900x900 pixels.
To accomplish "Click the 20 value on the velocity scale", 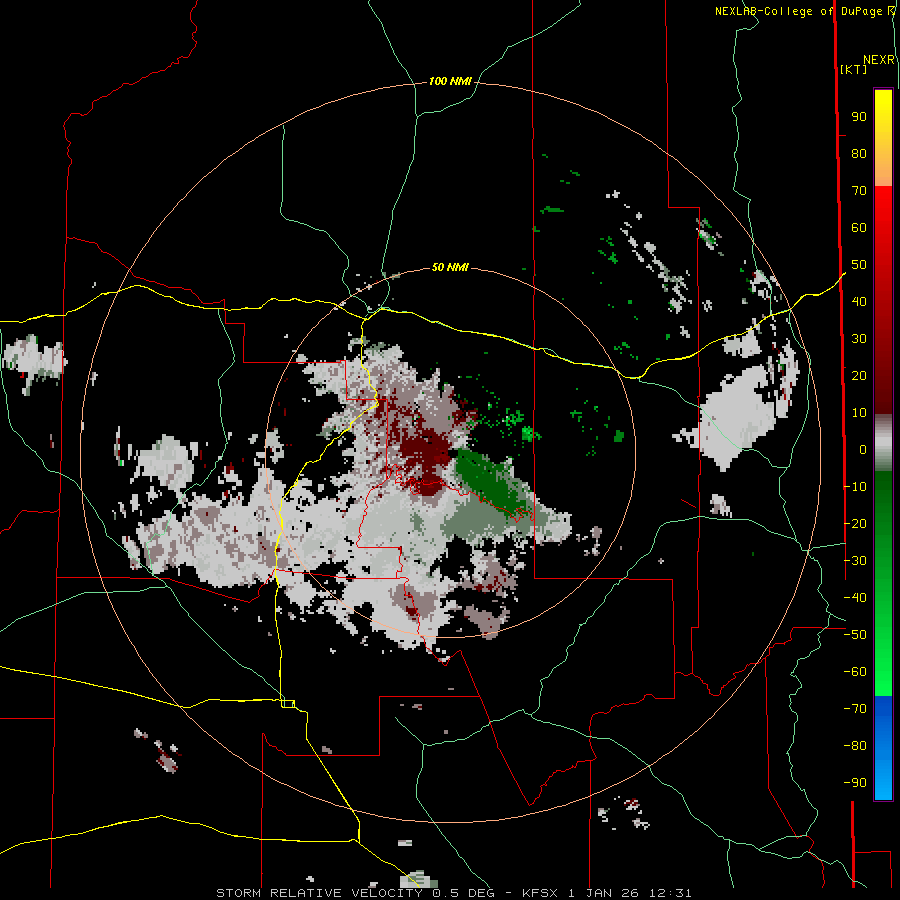I will coord(859,376).
